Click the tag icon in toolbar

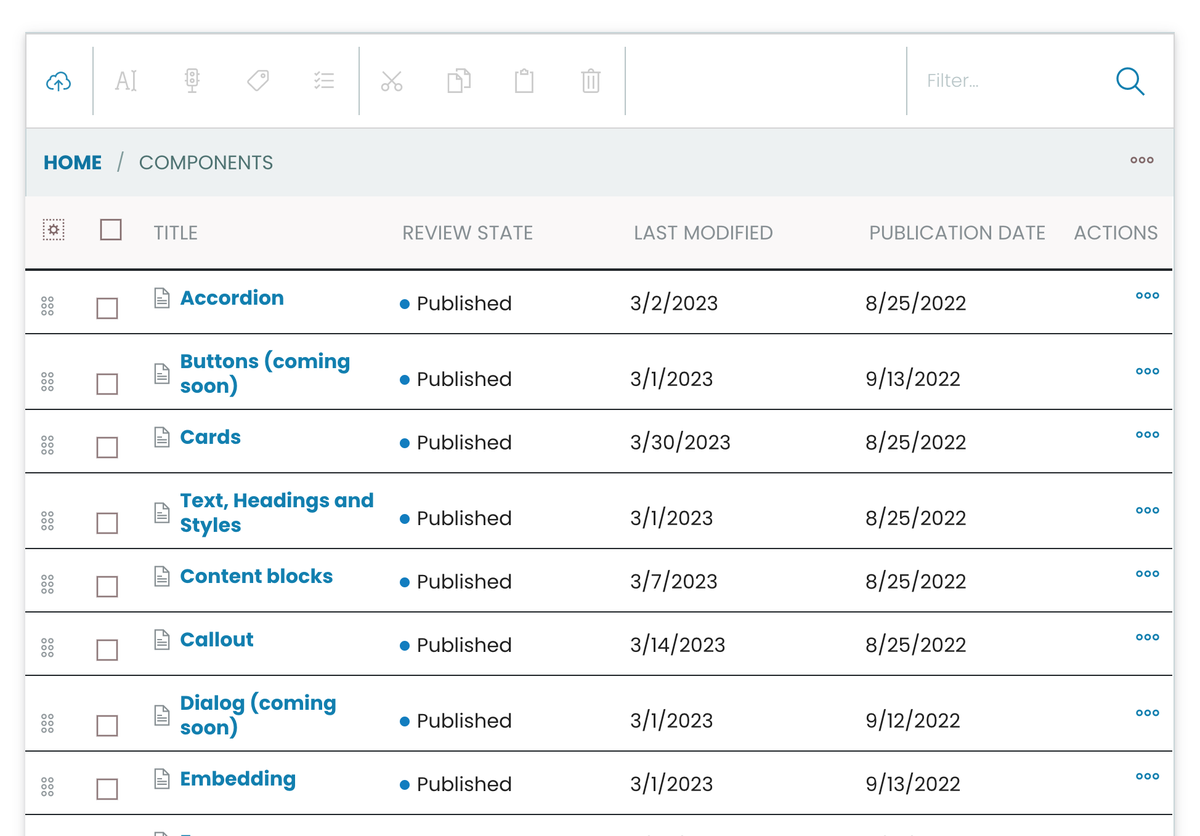click(x=258, y=81)
